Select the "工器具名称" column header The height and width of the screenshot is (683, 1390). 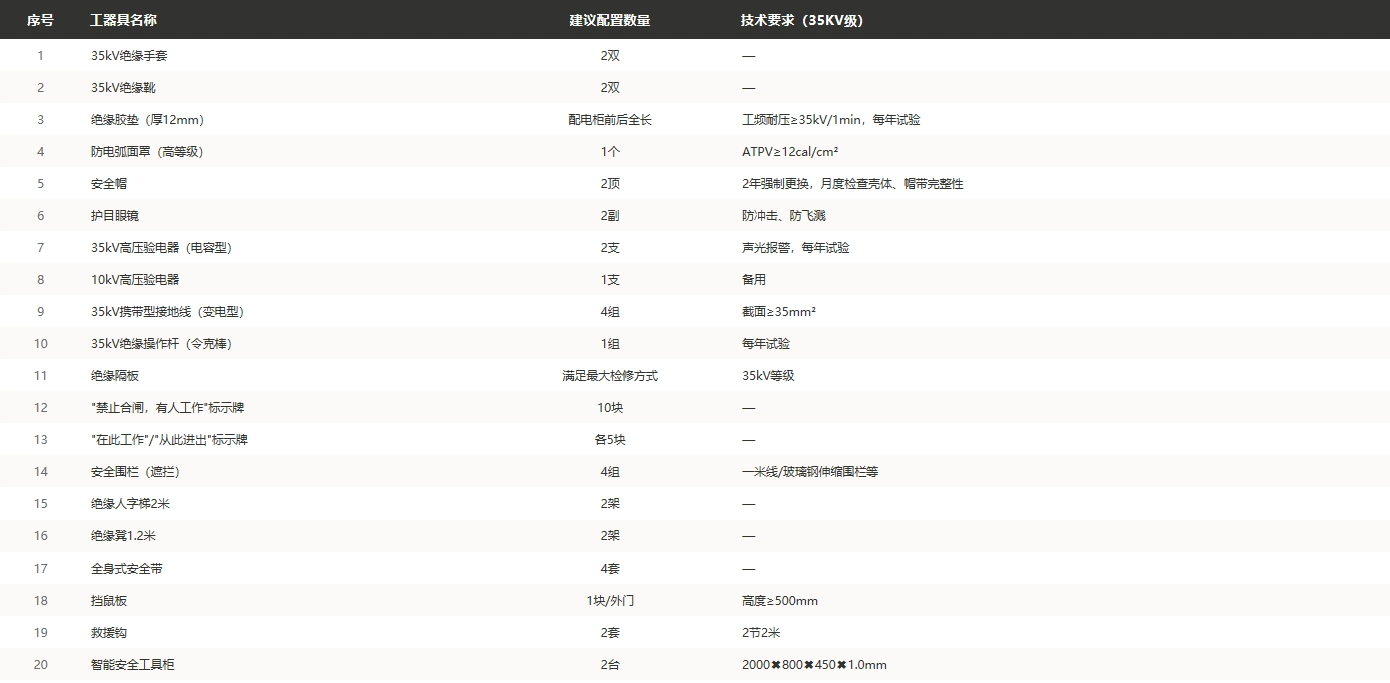click(x=123, y=20)
